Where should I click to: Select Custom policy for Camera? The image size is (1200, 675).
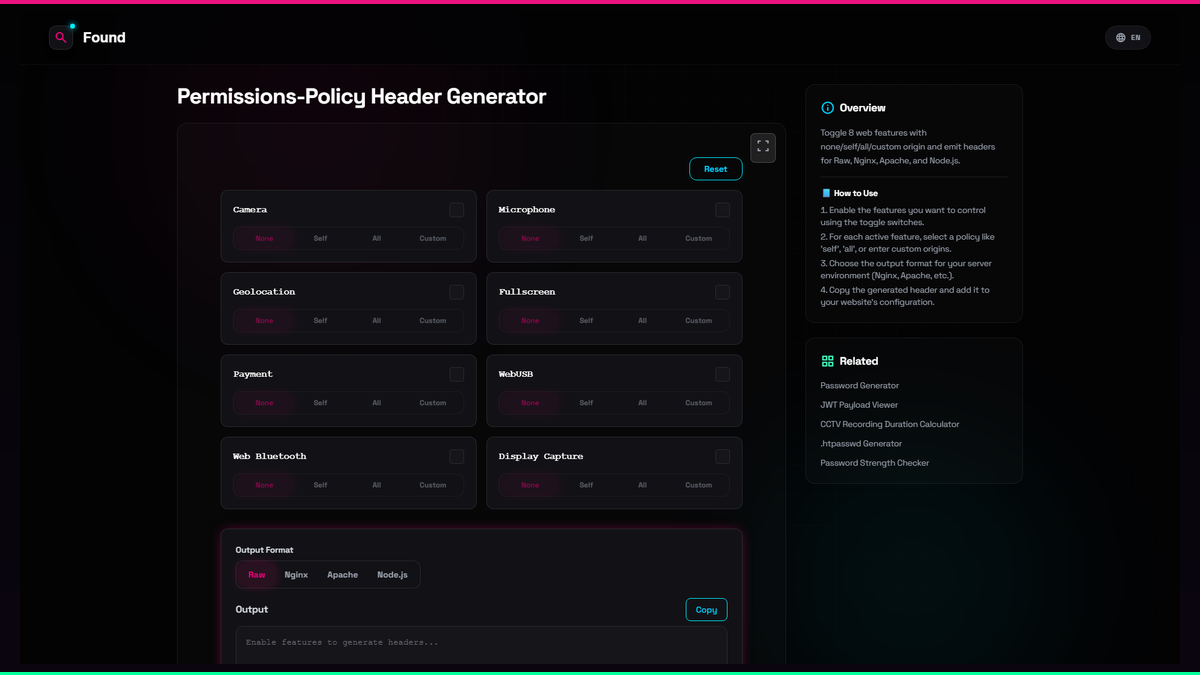coord(433,238)
